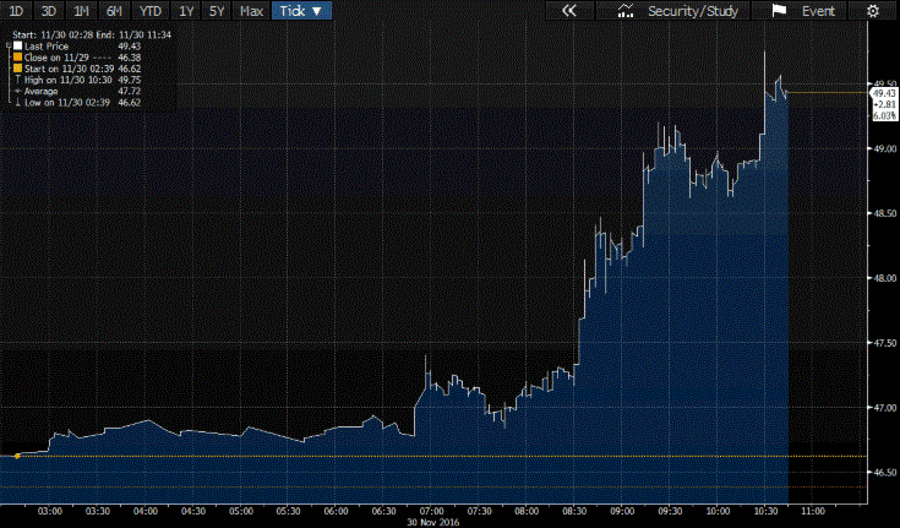Click the Close on 11/29 orange swatch
The image size is (900, 528).
pos(17,57)
